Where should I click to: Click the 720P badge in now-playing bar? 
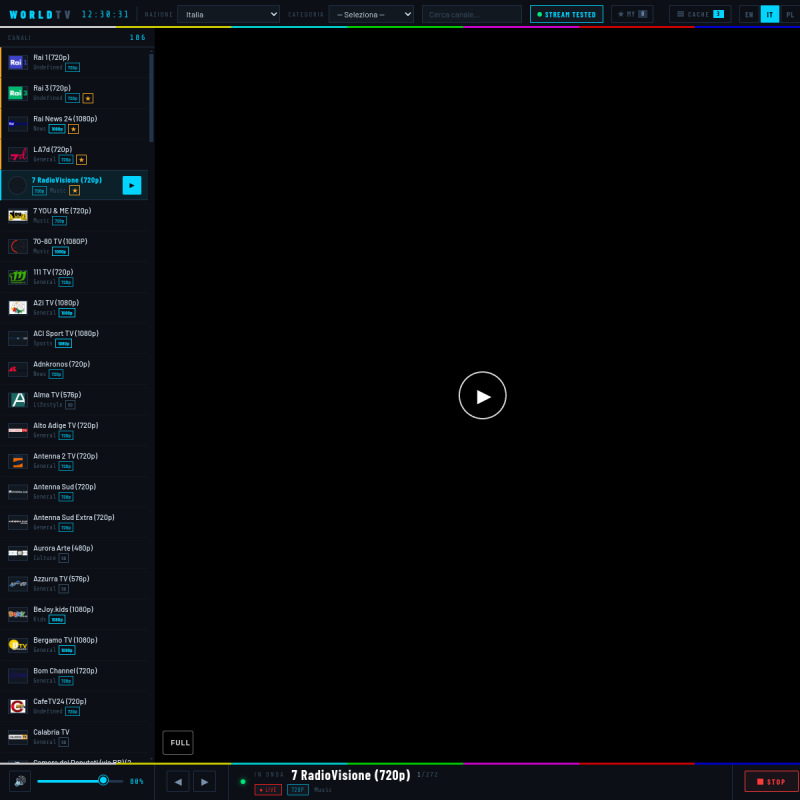click(x=298, y=790)
